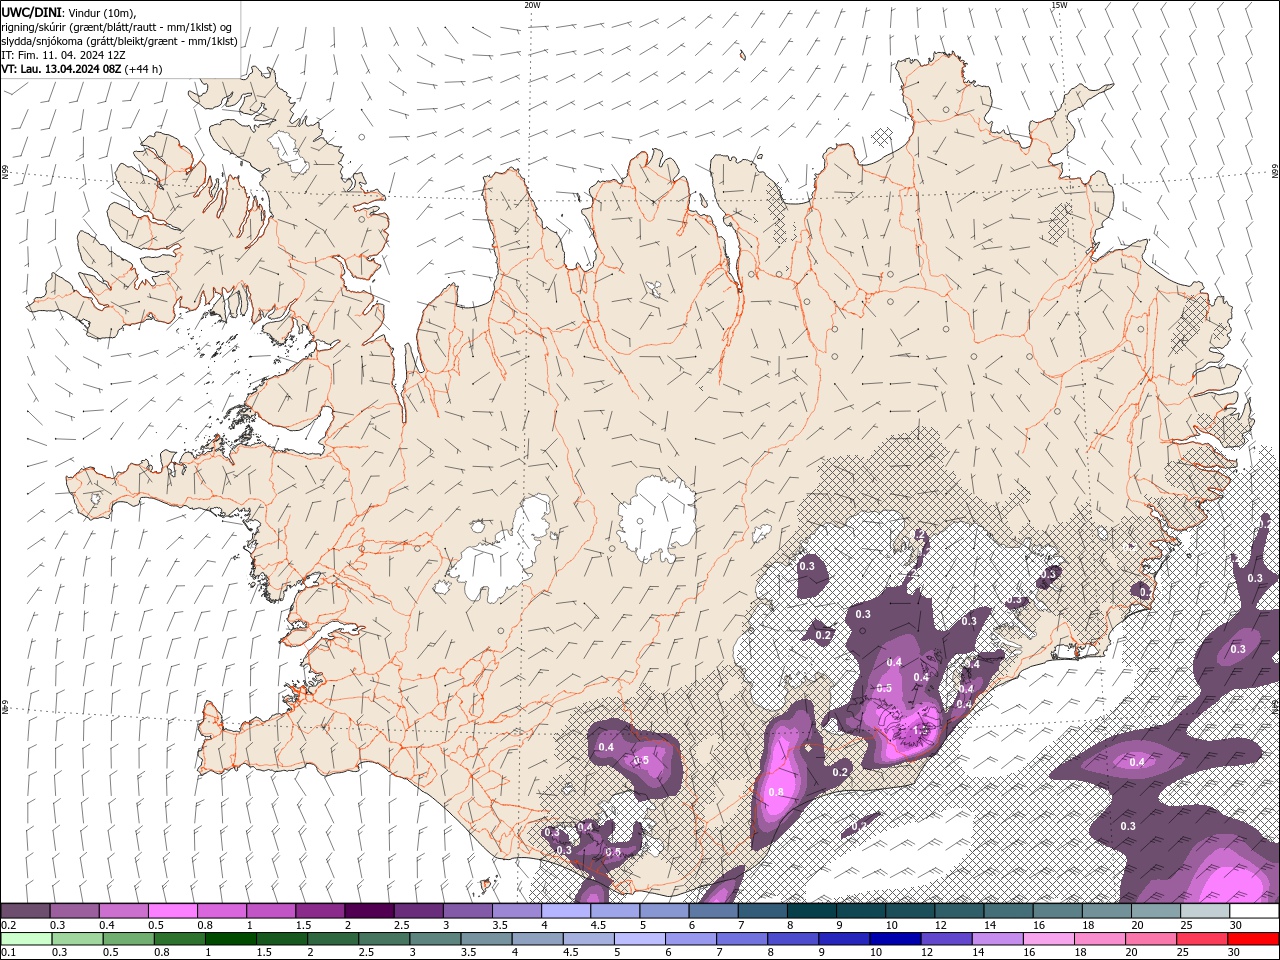
Task: Pick the 20 pink swatch in the lower rain legend
Action: pyautogui.click(x=1149, y=939)
